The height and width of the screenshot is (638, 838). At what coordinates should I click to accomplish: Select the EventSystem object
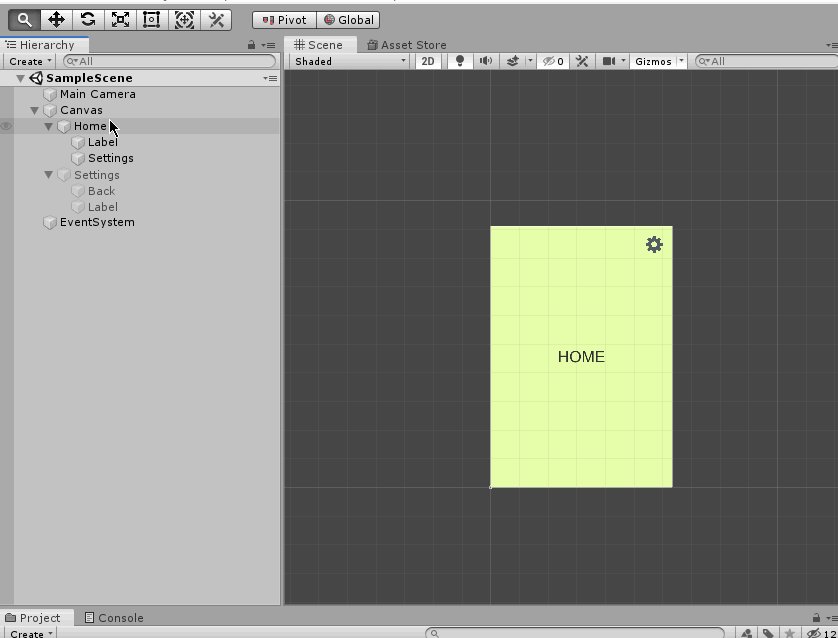[x=97, y=222]
